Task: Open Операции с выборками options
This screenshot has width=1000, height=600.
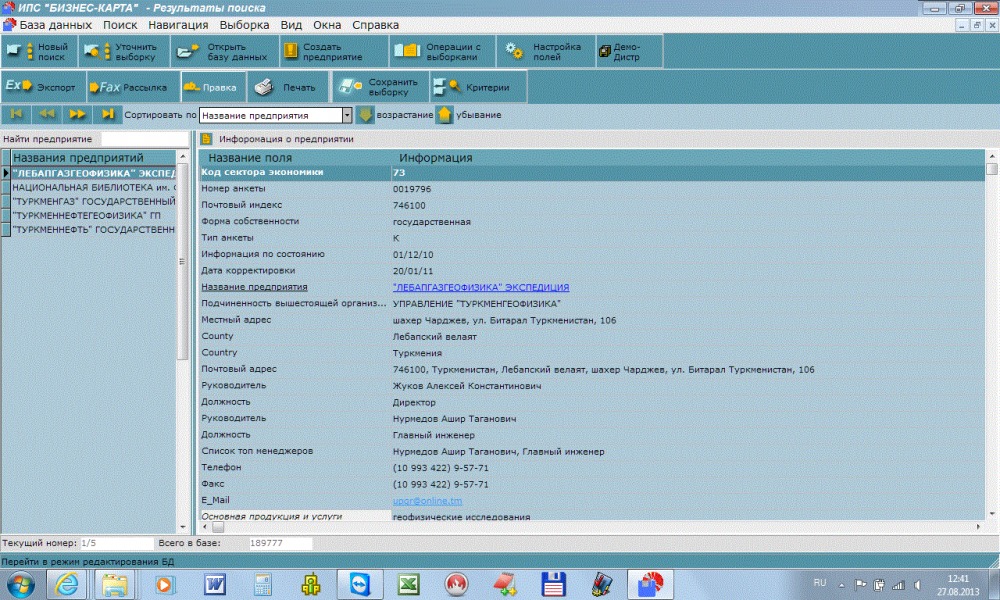Action: [x=441, y=51]
